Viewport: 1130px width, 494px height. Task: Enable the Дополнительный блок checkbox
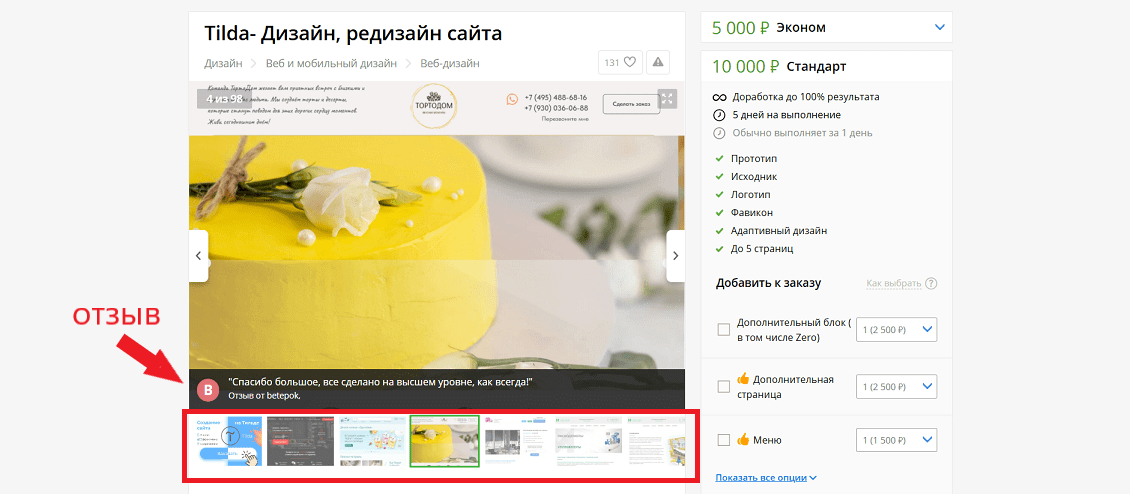click(724, 330)
